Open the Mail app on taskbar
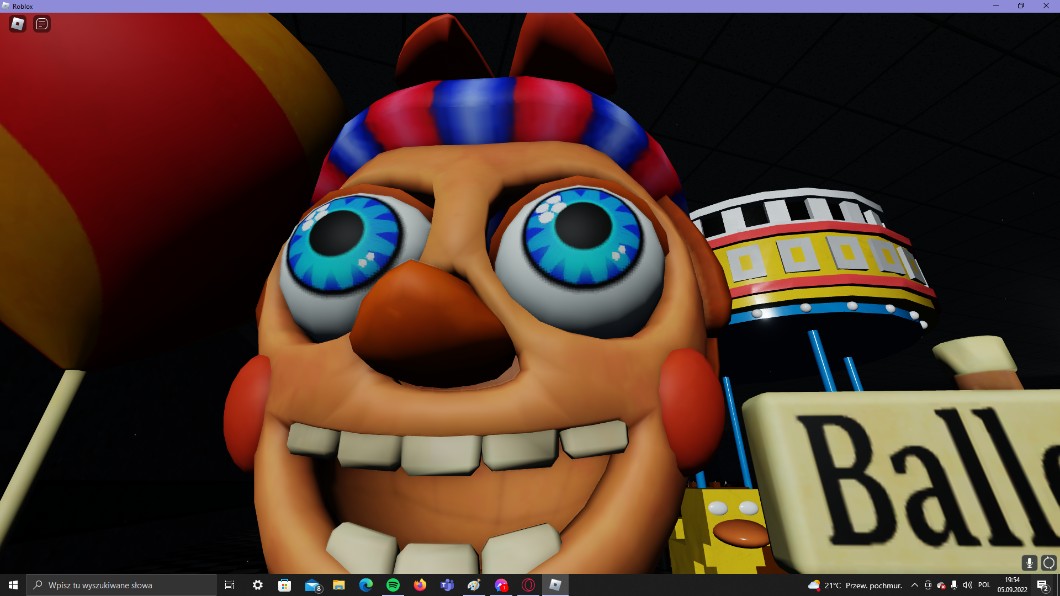Screen dimensions: 1060x596 (x=312, y=585)
